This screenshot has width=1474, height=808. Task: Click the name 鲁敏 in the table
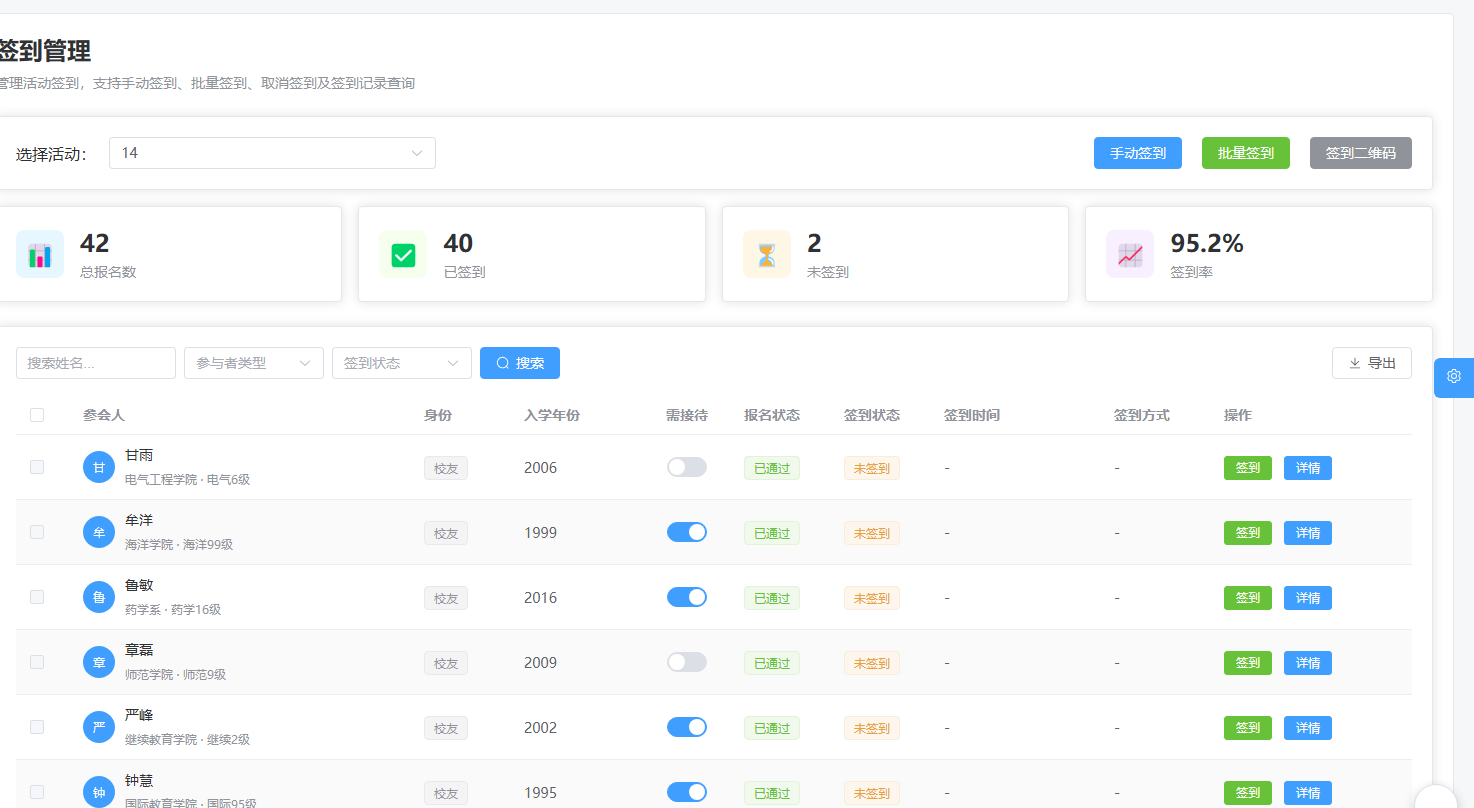139,585
